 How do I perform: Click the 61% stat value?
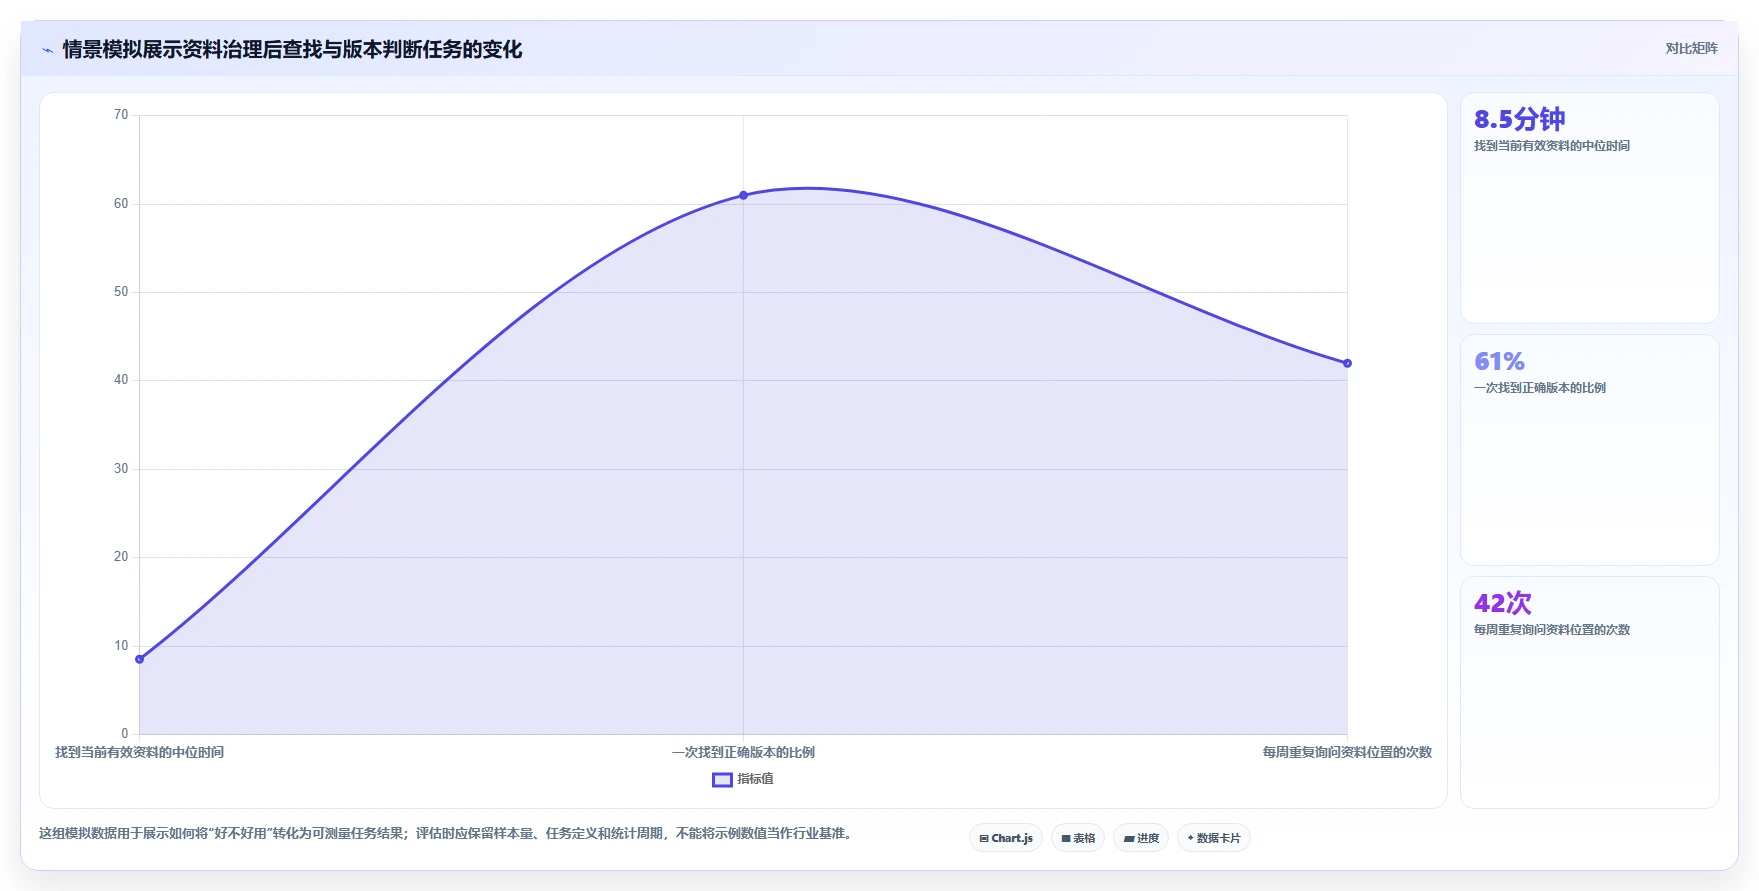coord(1499,361)
